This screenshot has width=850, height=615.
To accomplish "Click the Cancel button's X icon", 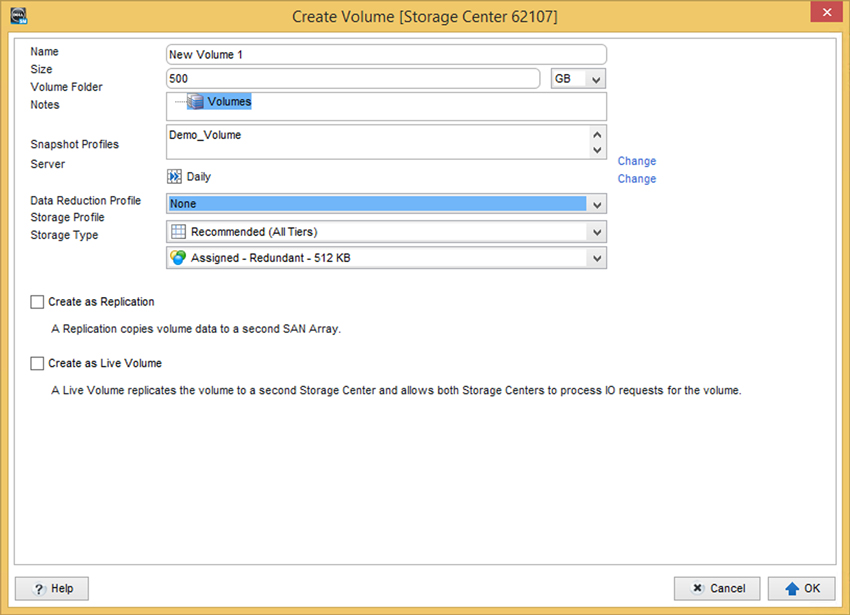I will click(x=698, y=588).
